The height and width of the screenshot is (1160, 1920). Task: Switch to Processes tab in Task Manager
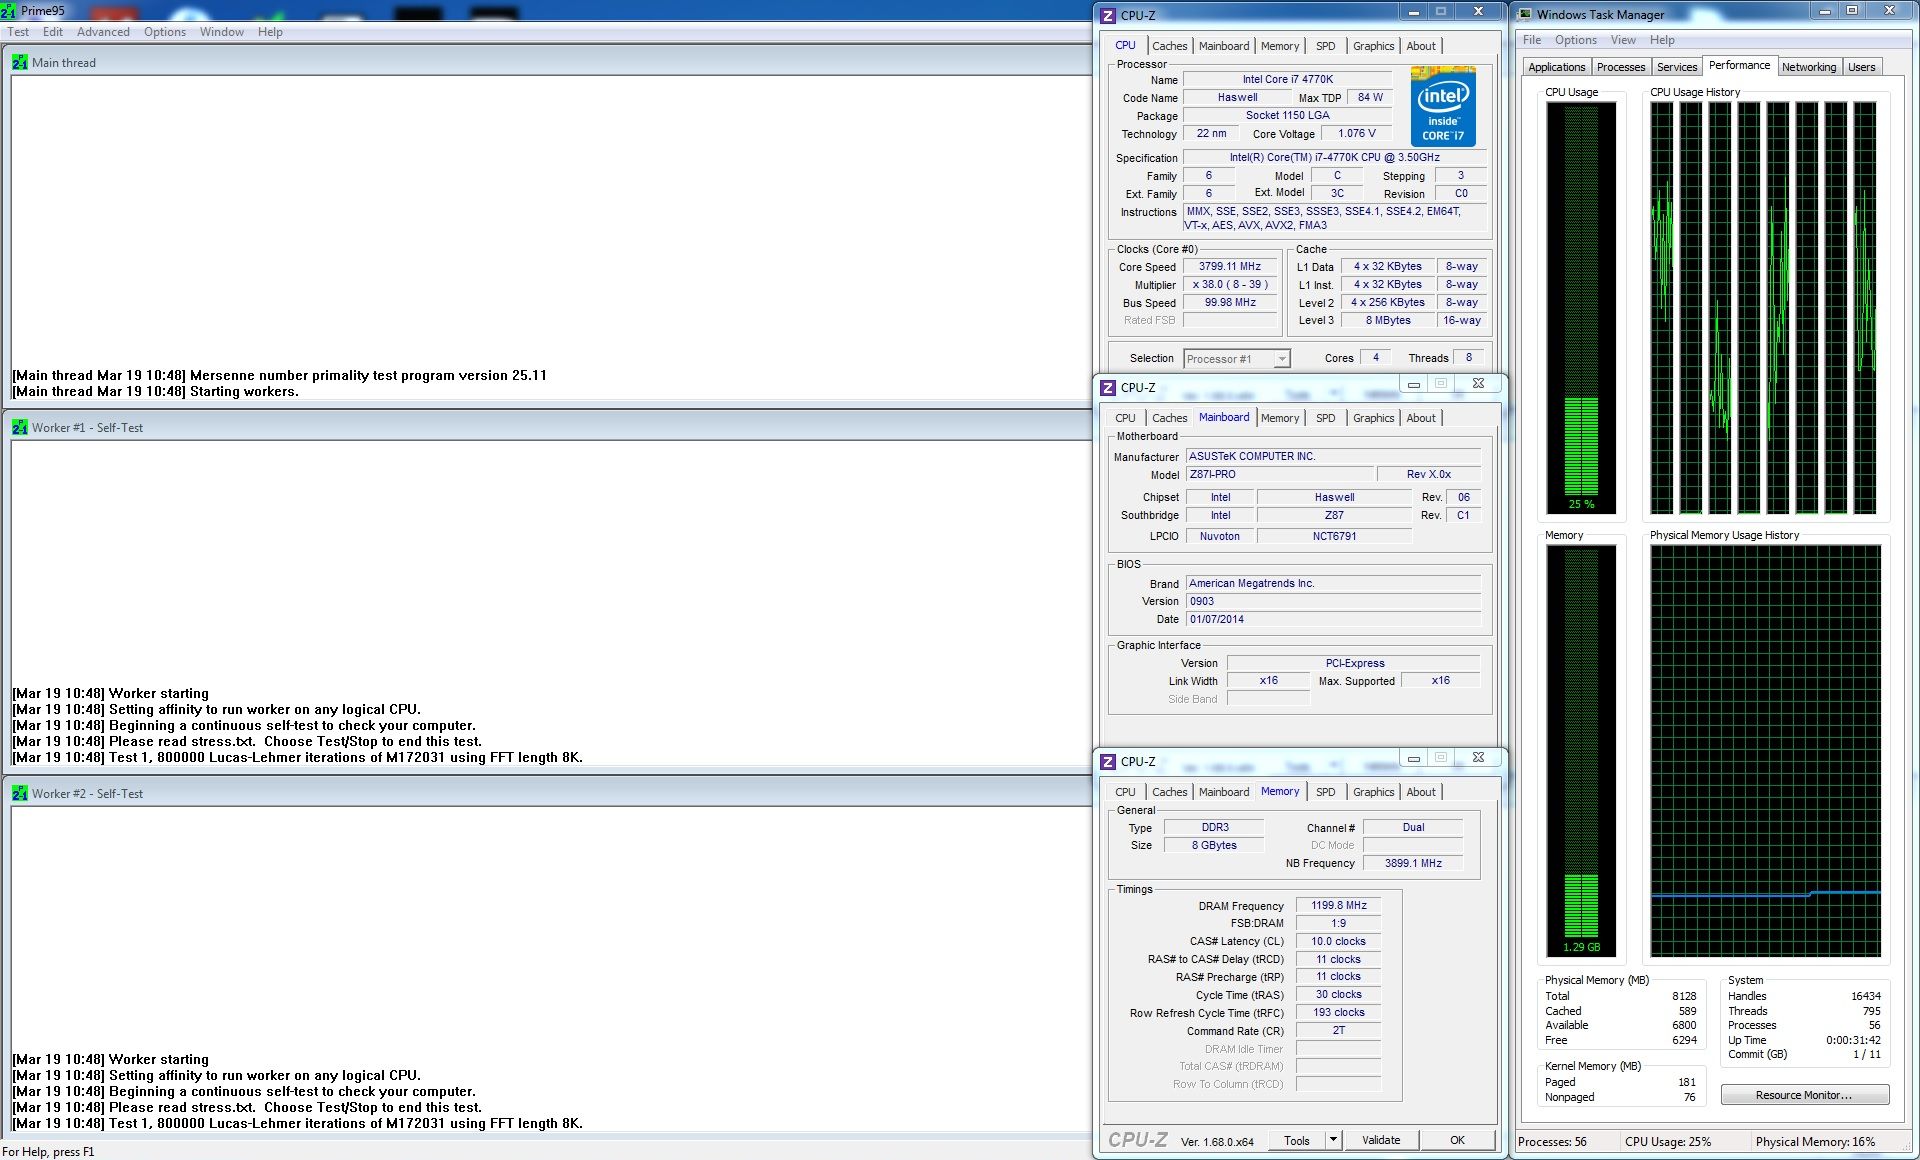coord(1620,67)
